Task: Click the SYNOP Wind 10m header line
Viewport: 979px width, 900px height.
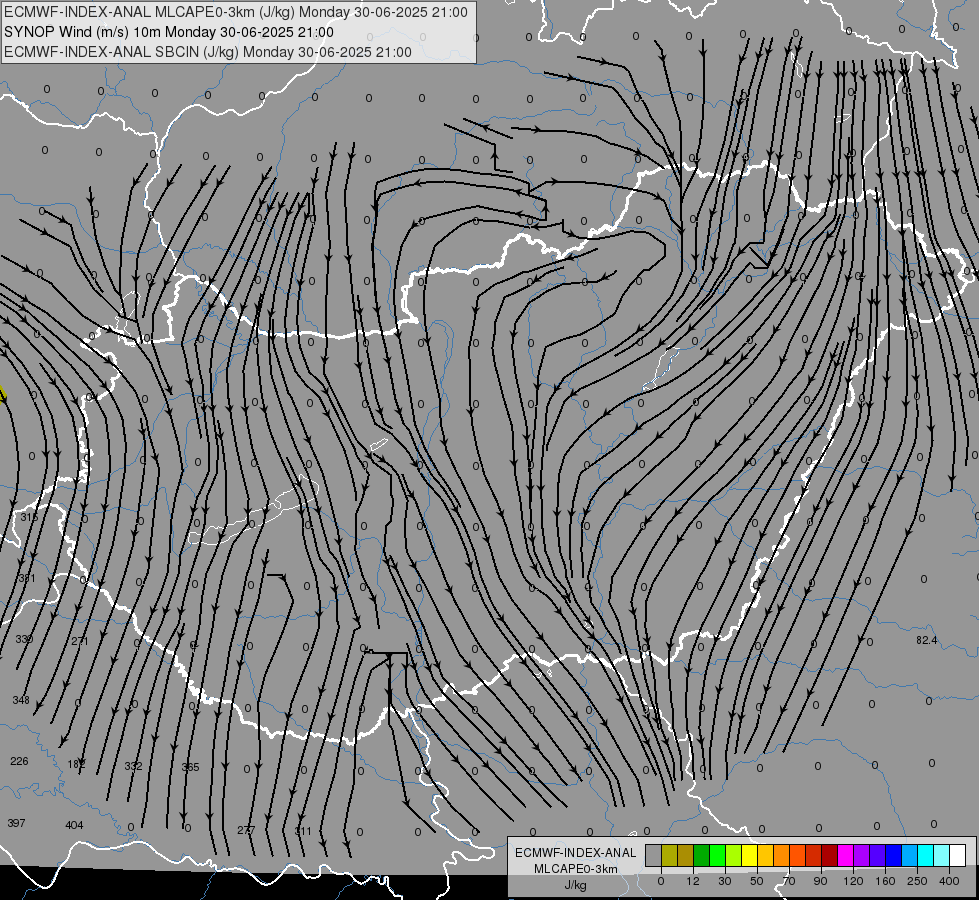Action: 169,32
